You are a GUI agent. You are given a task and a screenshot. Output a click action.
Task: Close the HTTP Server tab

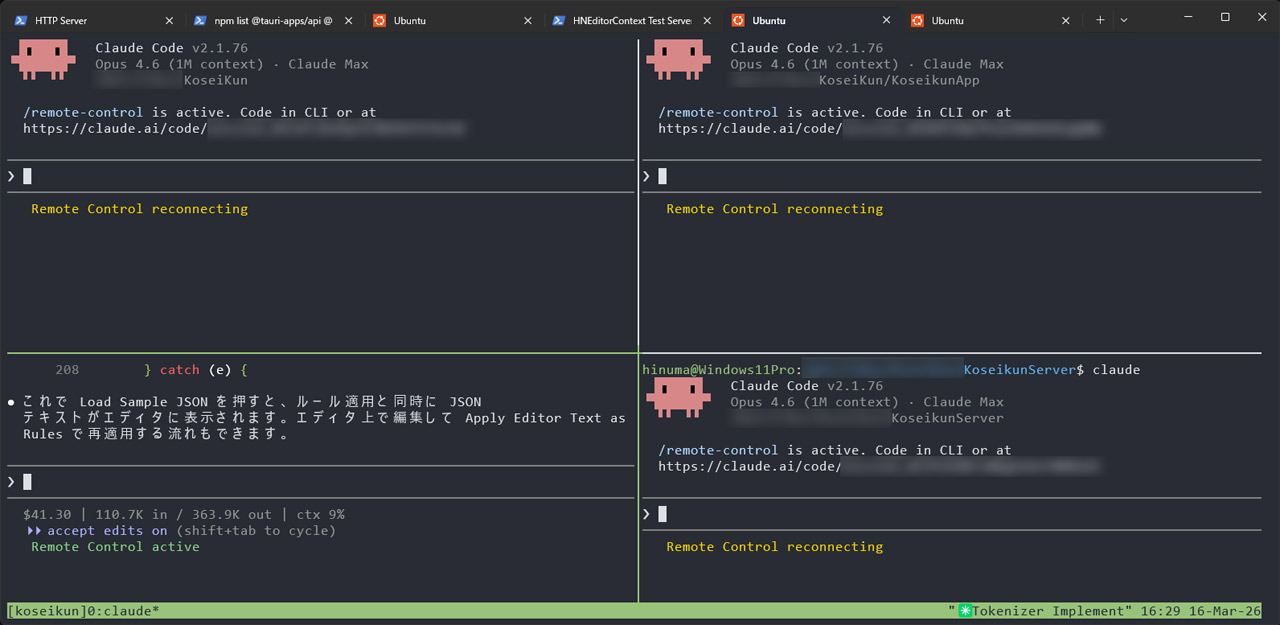coord(169,19)
